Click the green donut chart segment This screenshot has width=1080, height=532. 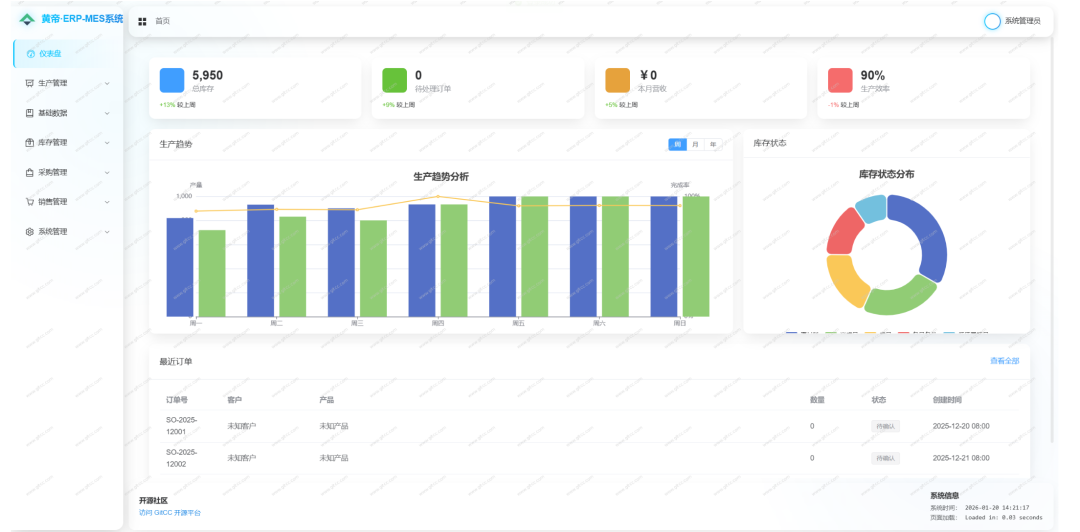pyautogui.click(x=901, y=296)
